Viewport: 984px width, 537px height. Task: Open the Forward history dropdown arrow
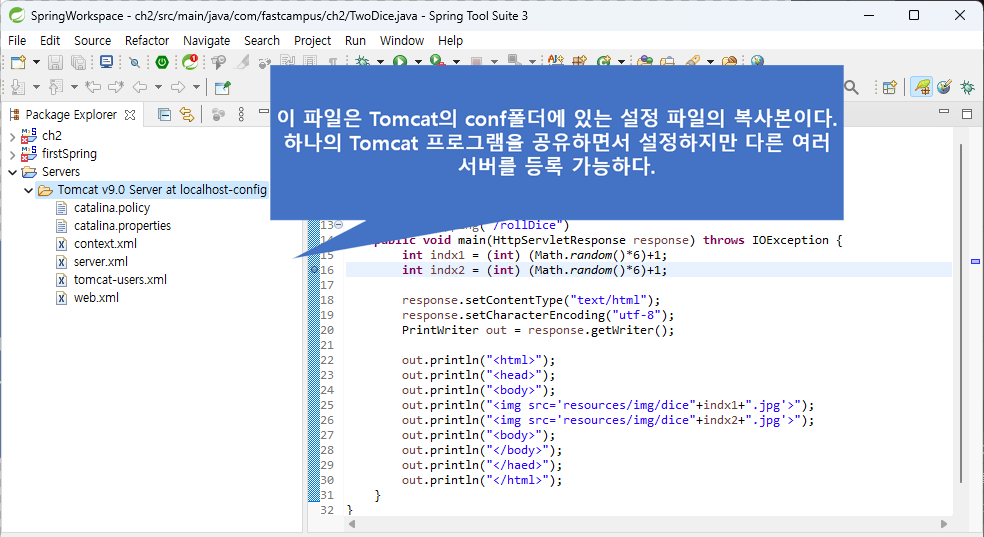(x=196, y=87)
